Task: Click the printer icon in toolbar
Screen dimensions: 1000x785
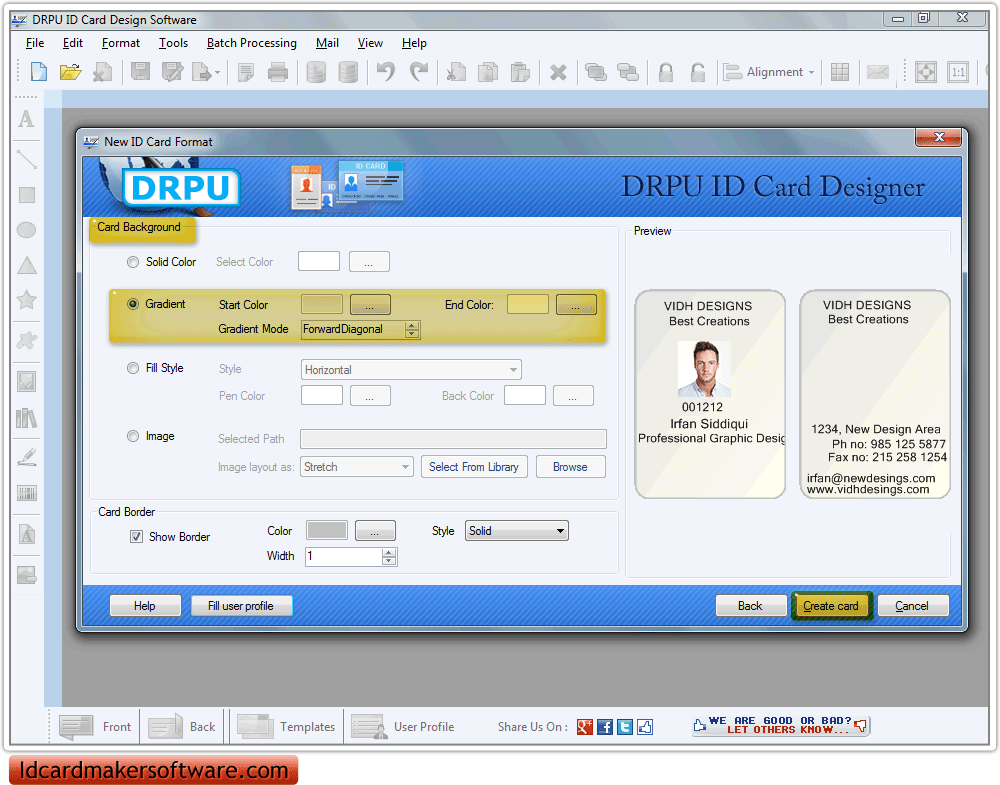Action: coord(278,72)
